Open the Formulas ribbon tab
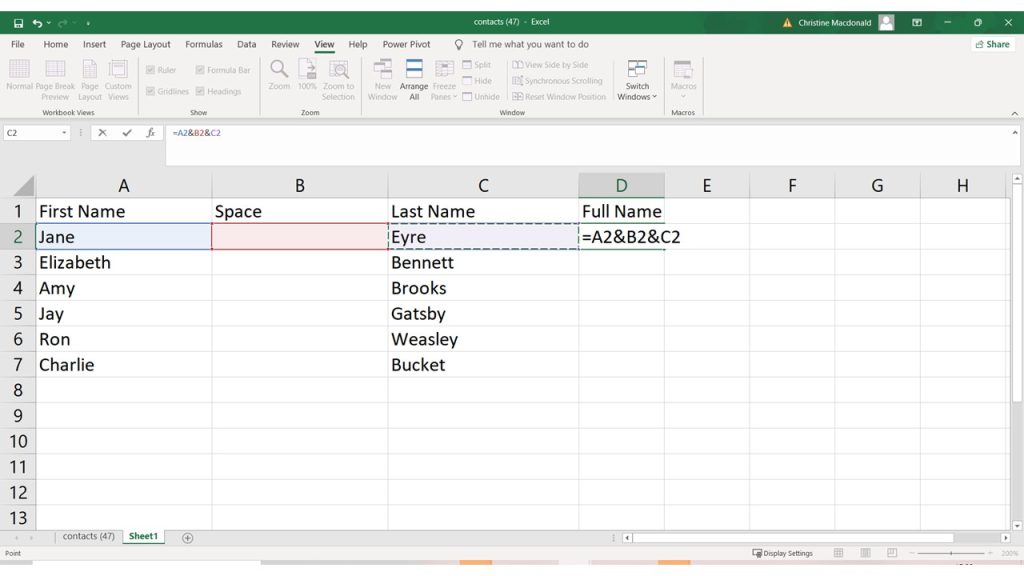 pos(204,44)
